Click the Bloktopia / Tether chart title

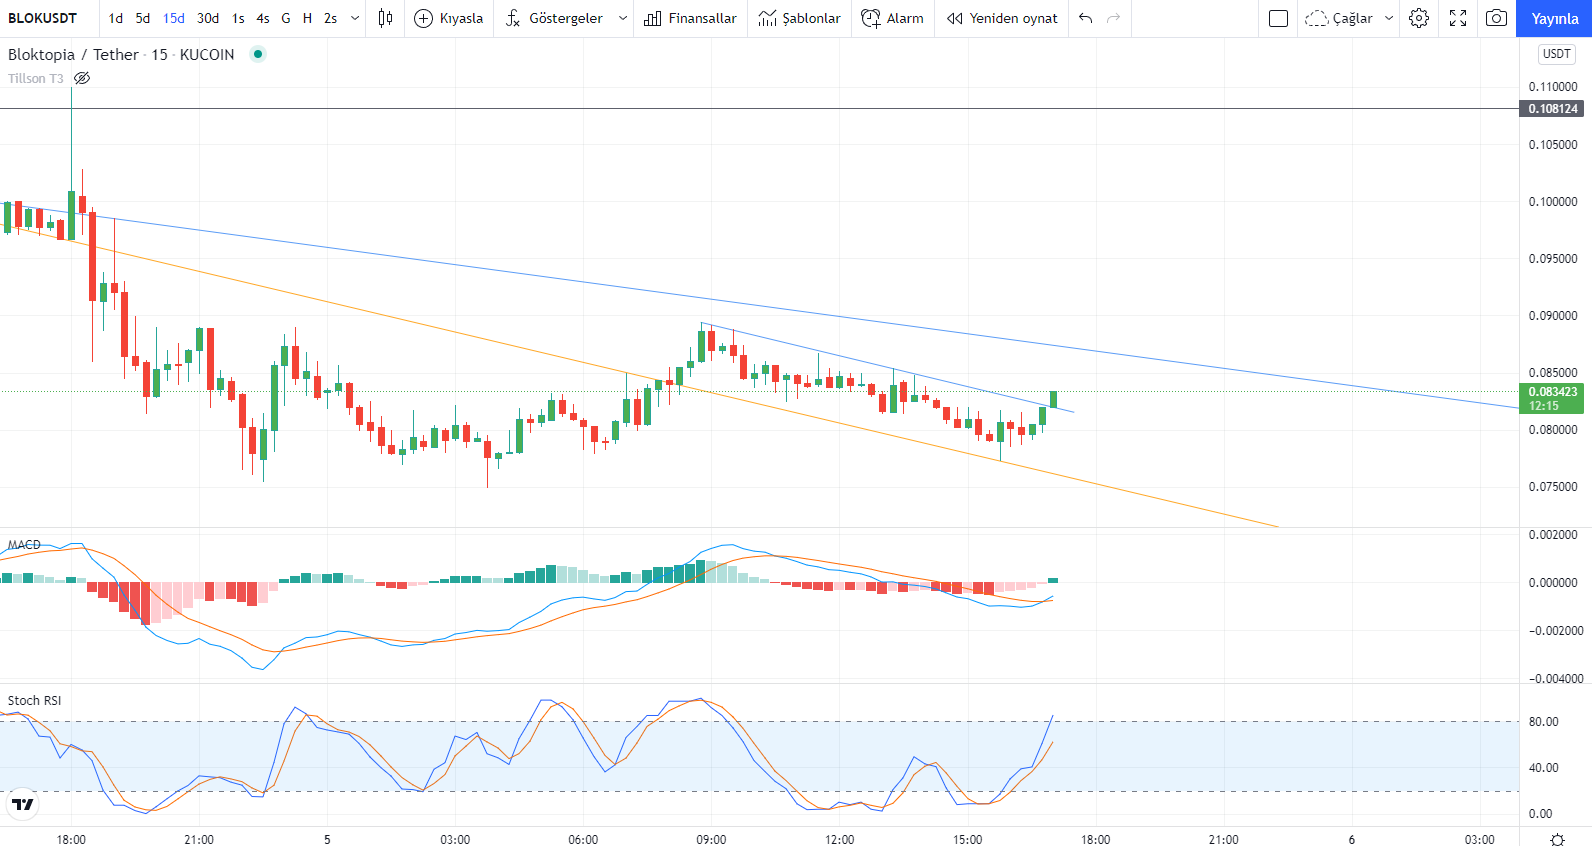pos(74,54)
